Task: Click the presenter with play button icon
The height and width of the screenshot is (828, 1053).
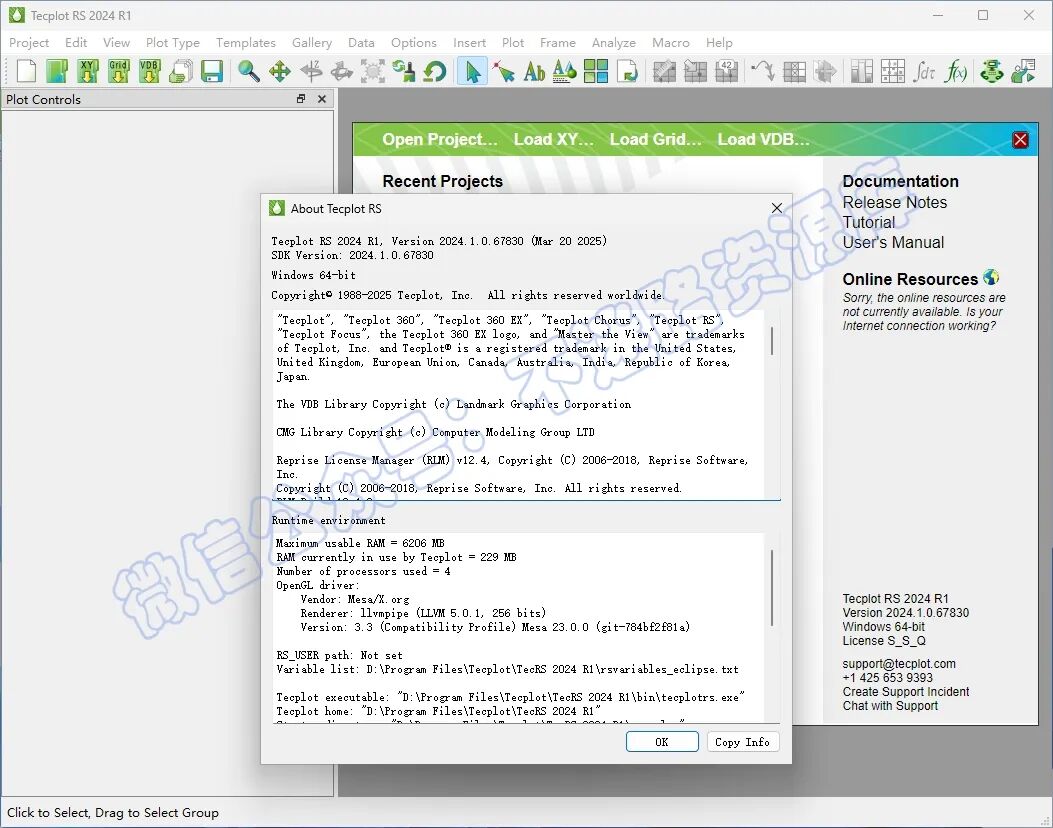Action: pyautogui.click(x=1023, y=71)
